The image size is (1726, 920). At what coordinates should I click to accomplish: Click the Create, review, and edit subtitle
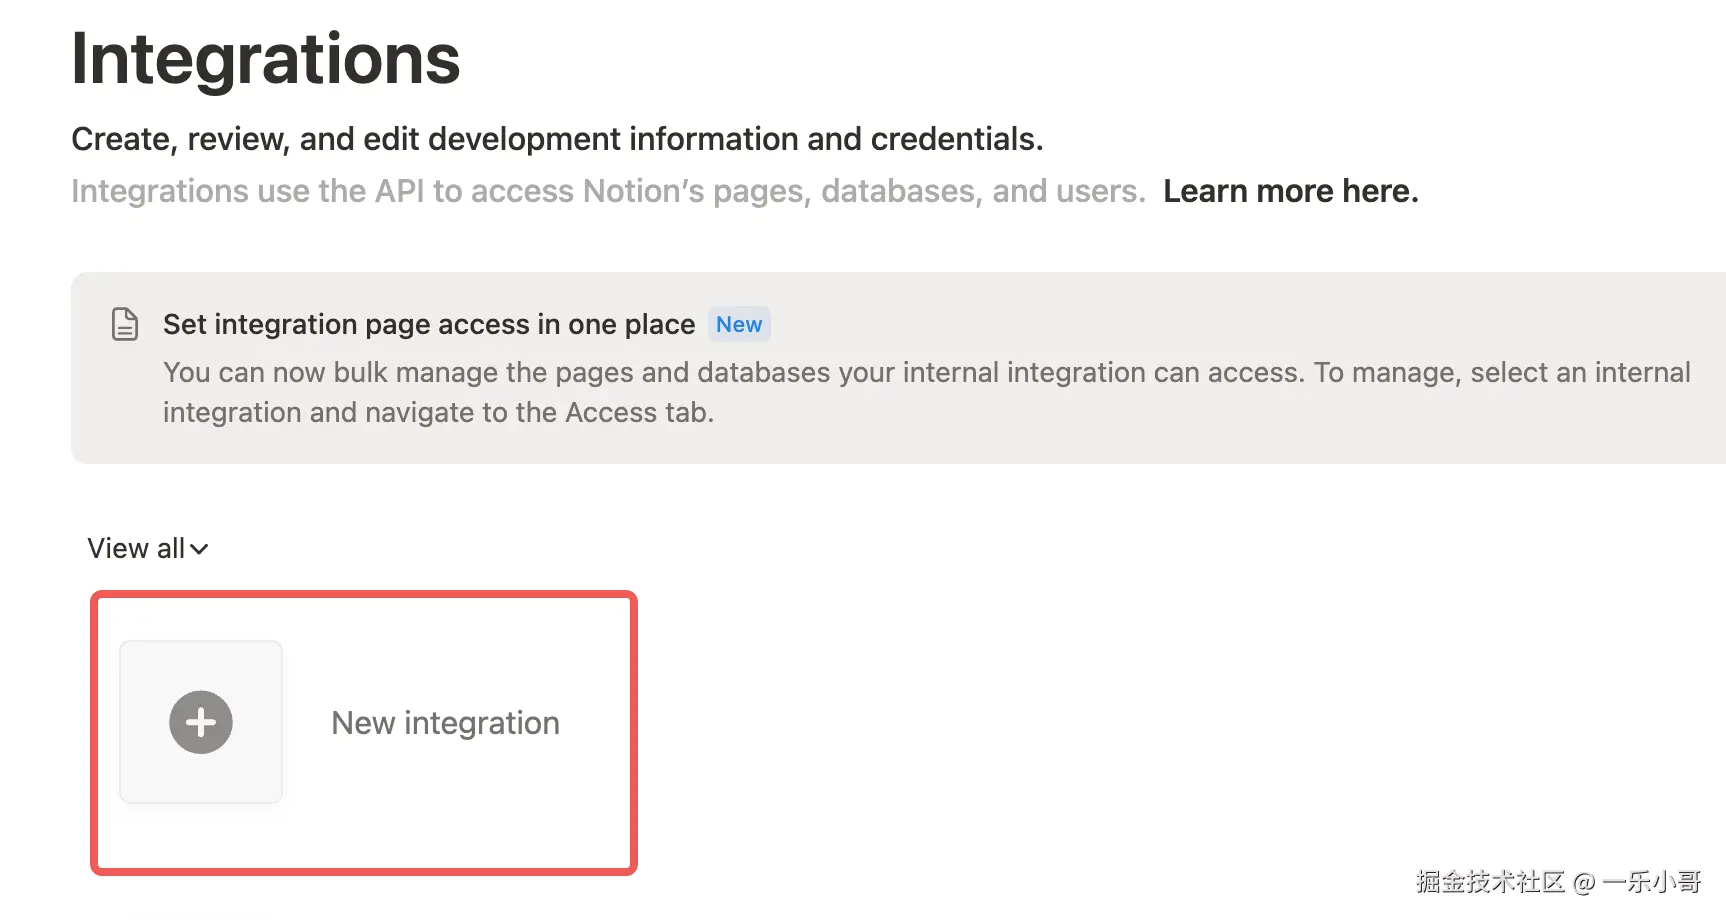(x=557, y=139)
